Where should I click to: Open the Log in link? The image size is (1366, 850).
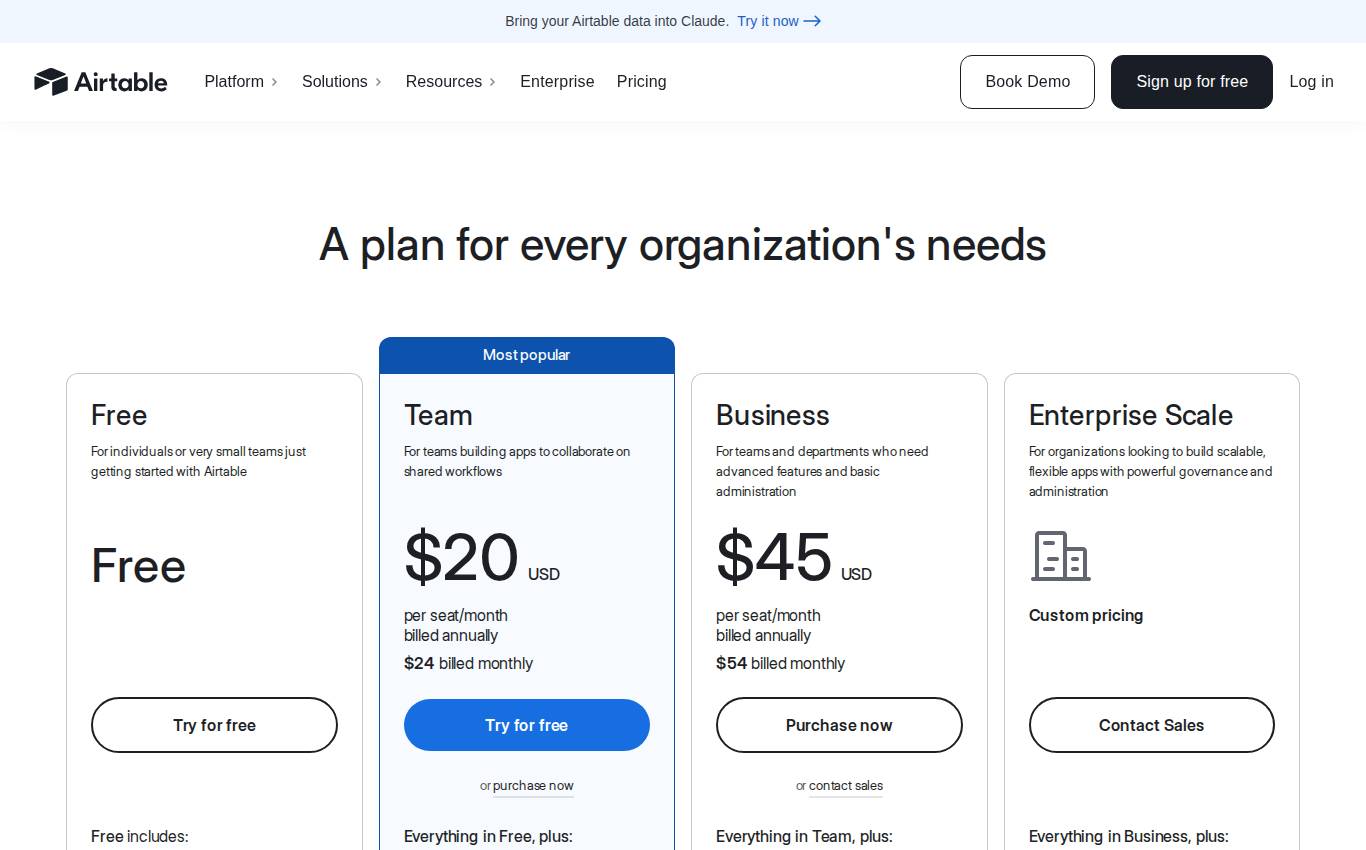1311,82
